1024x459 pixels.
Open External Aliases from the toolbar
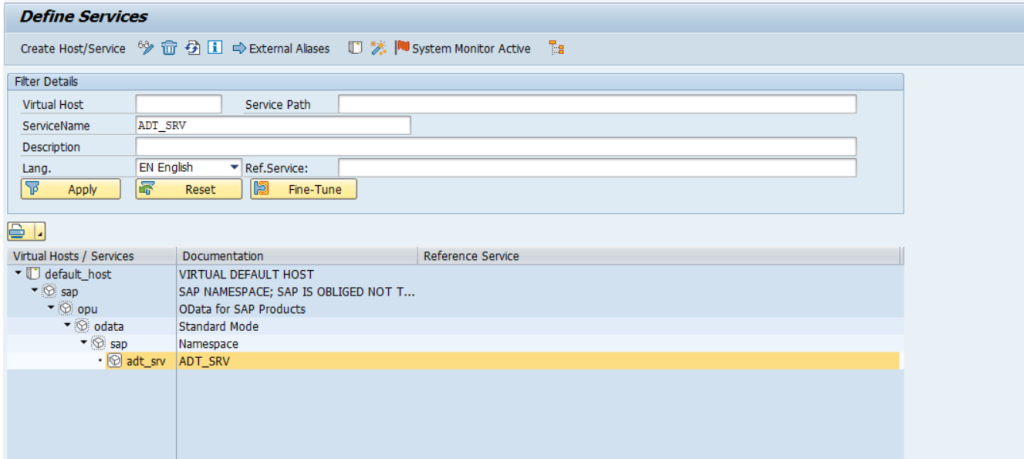coord(281,48)
